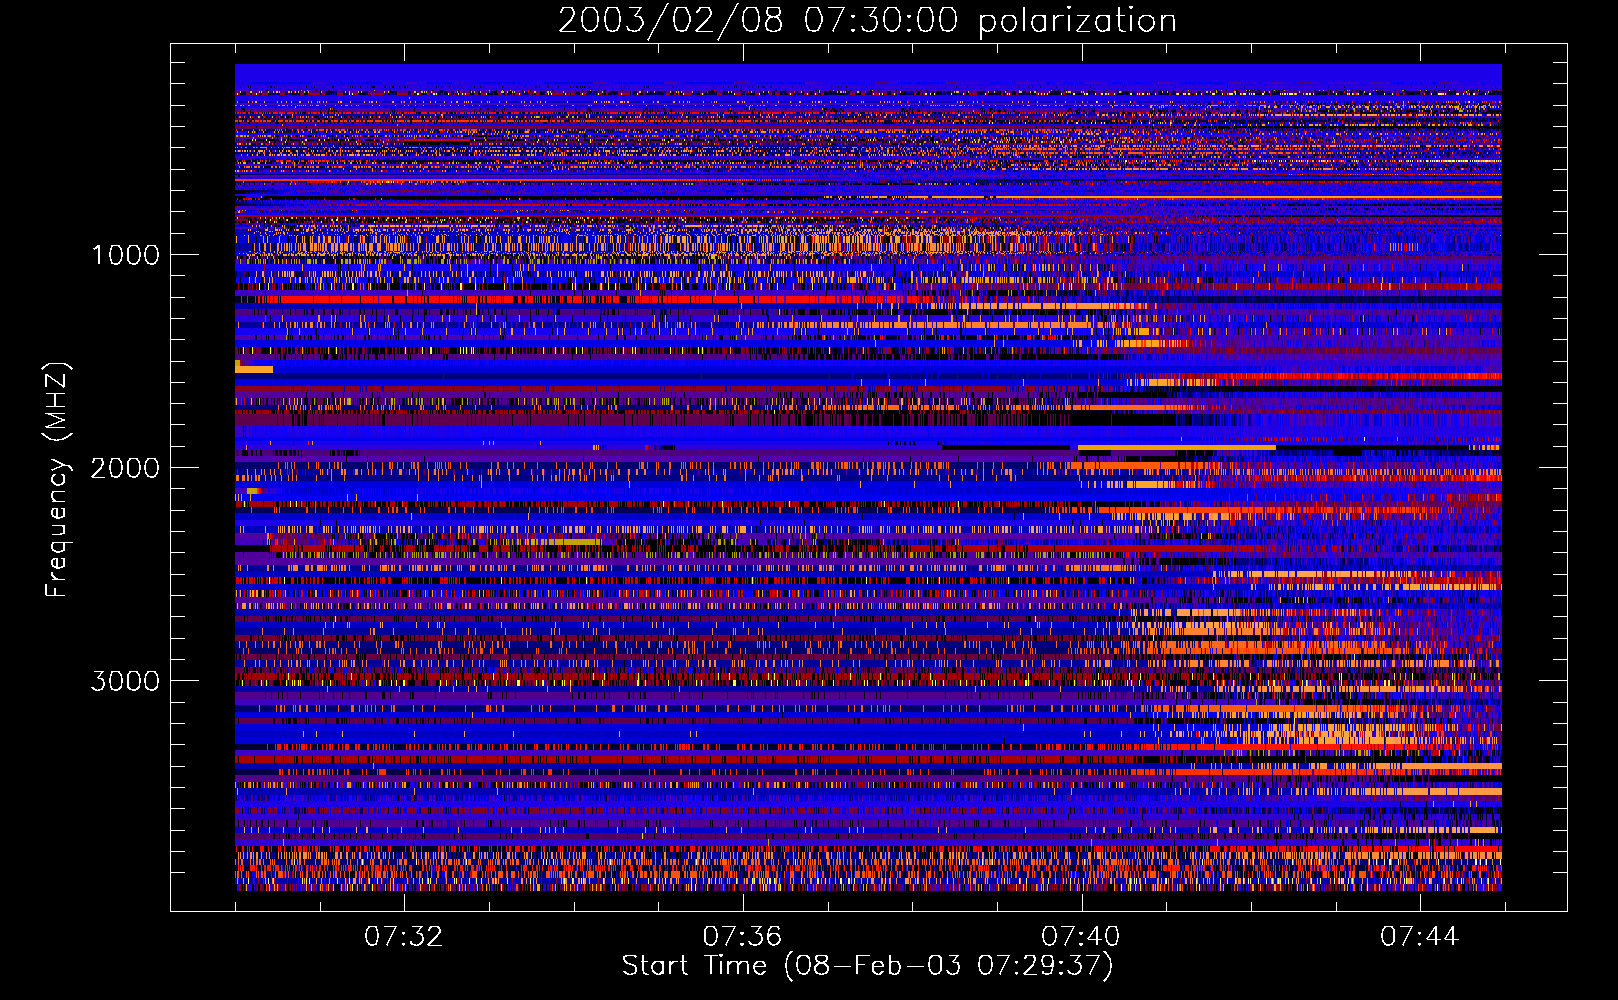1618x1000 pixels.
Task: Click the 07:44 time tick label
Action: (1420, 937)
